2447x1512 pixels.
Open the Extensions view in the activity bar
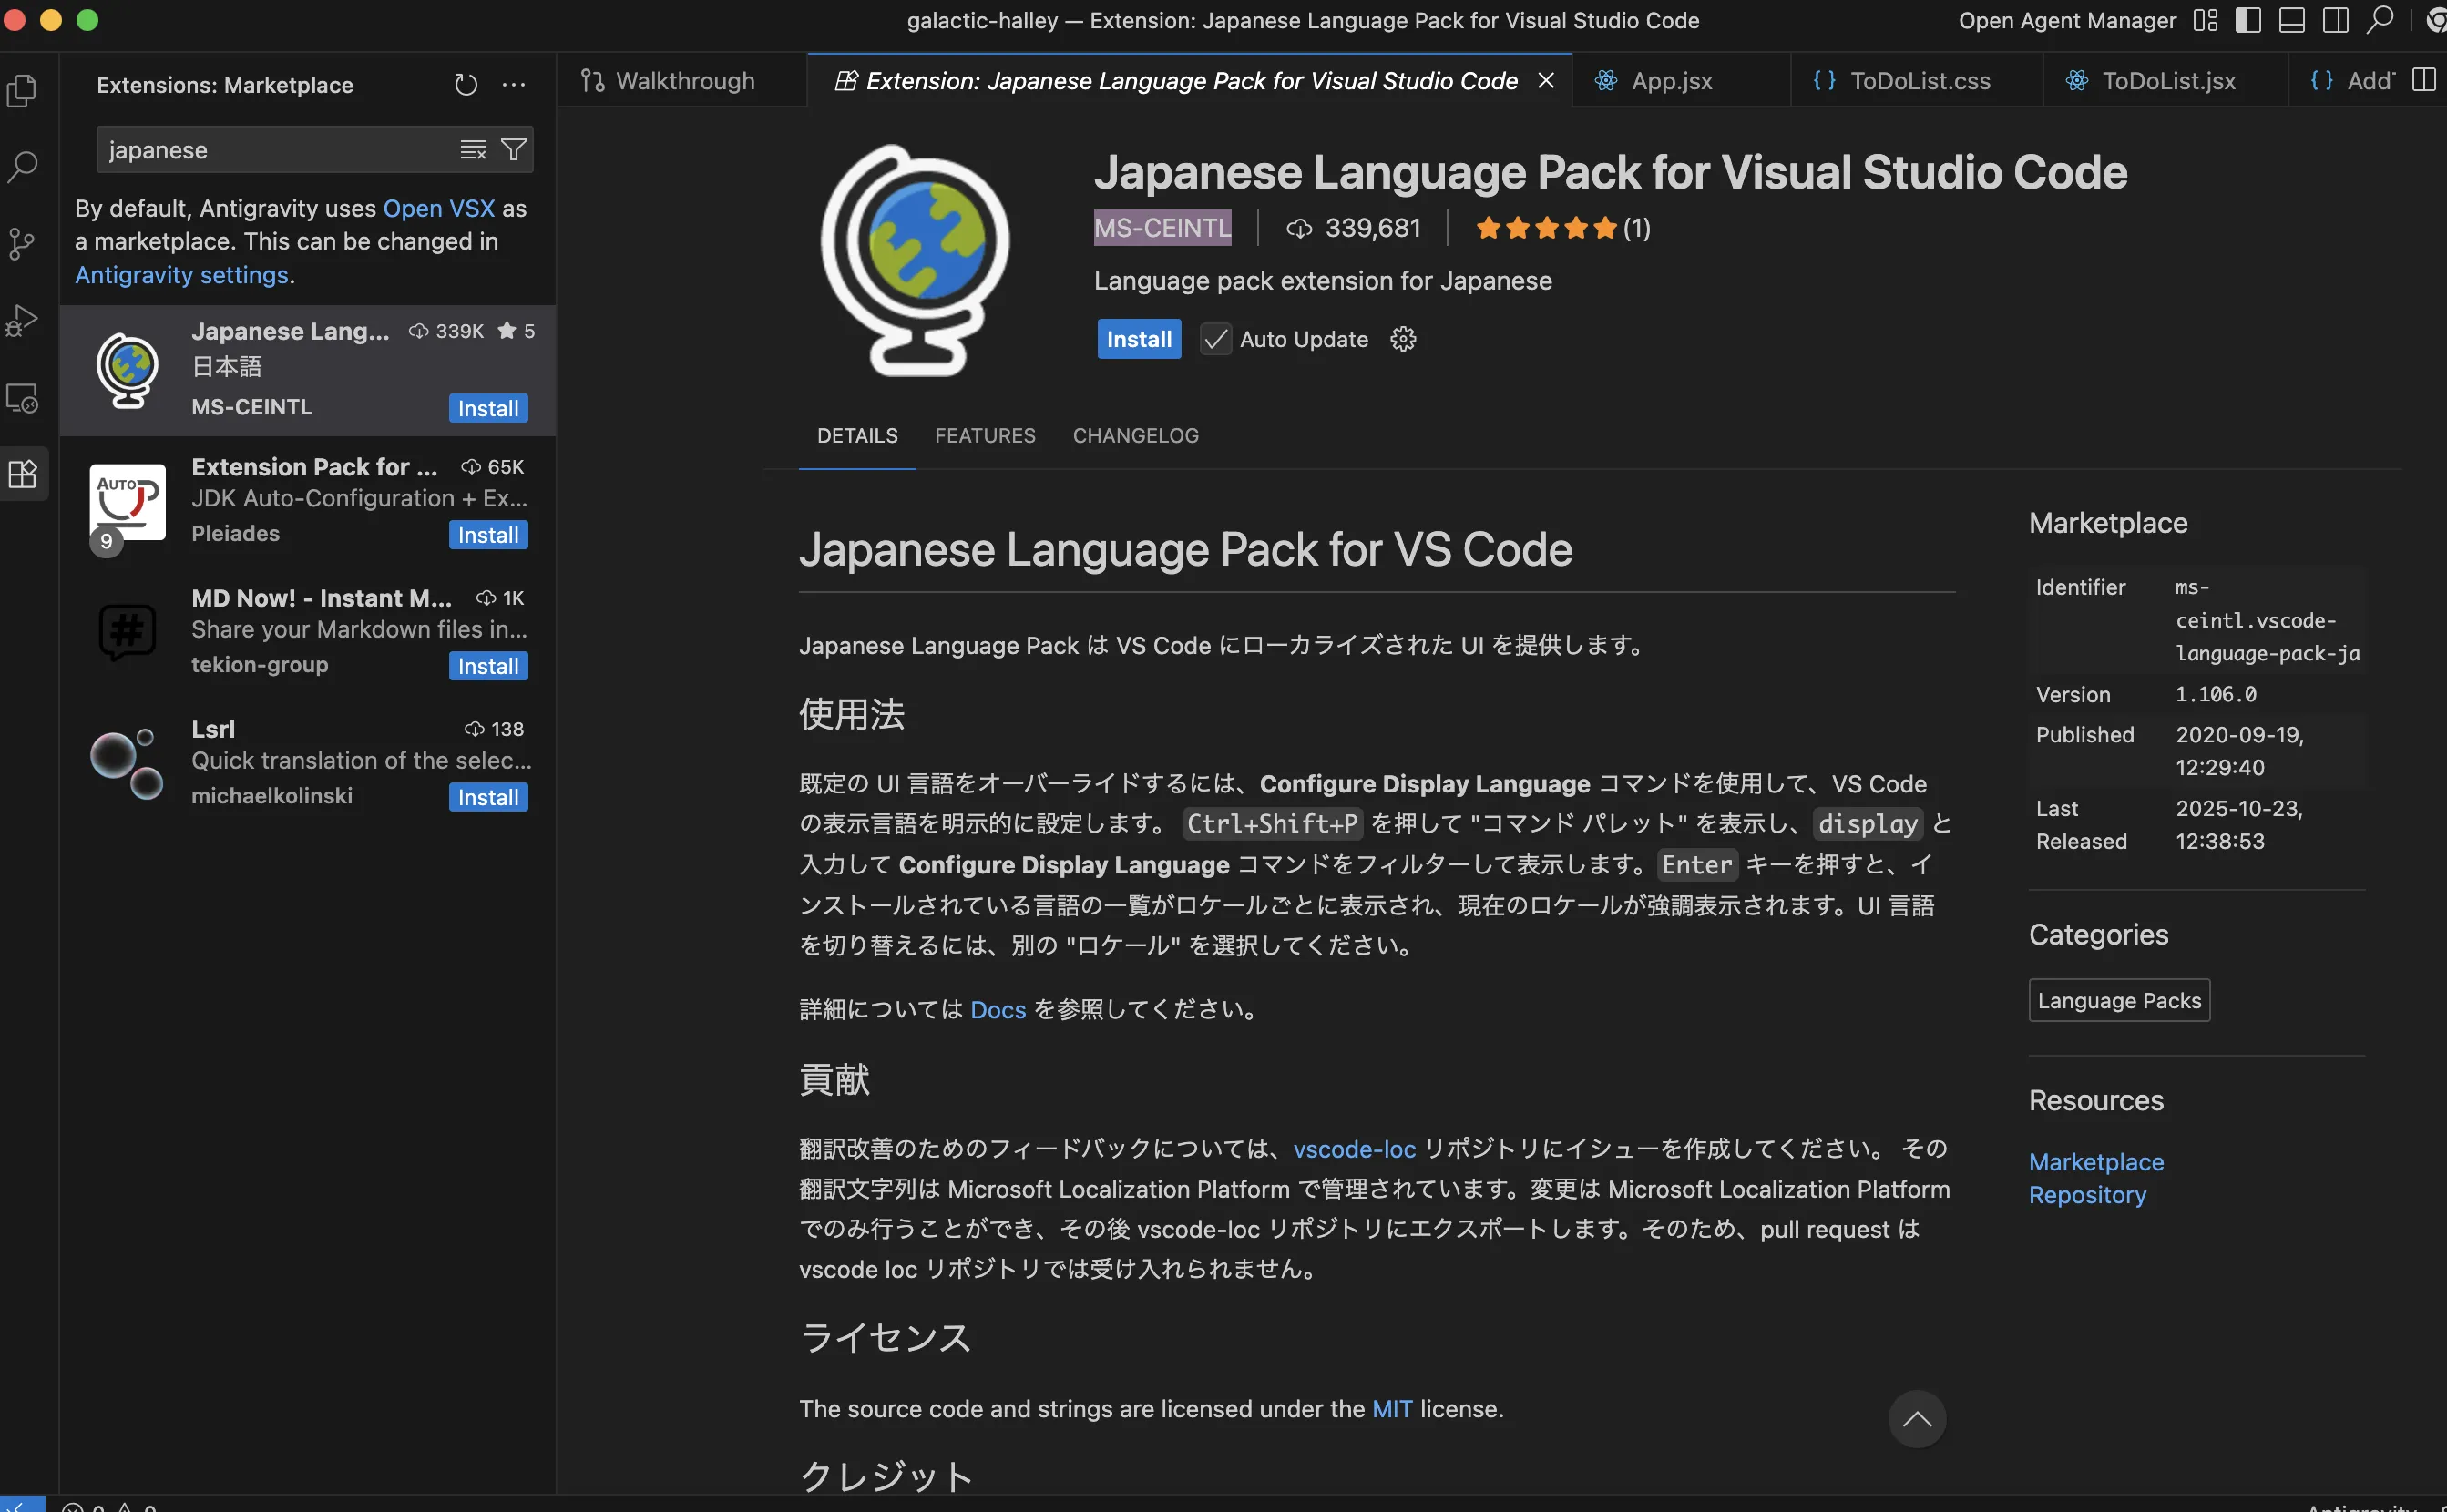23,473
